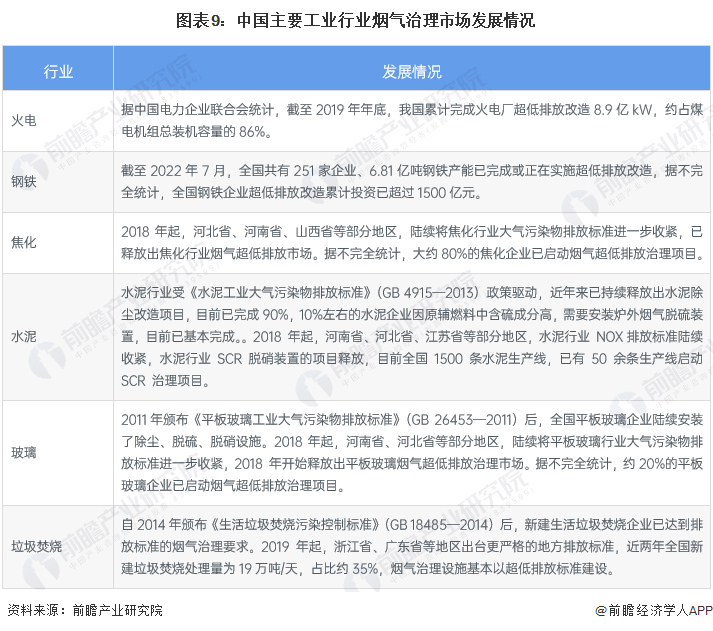This screenshot has width=713, height=631.
Task: Click the 玻璃 description mentioning GB 26453—2011
Action: pyautogui.click(x=412, y=452)
